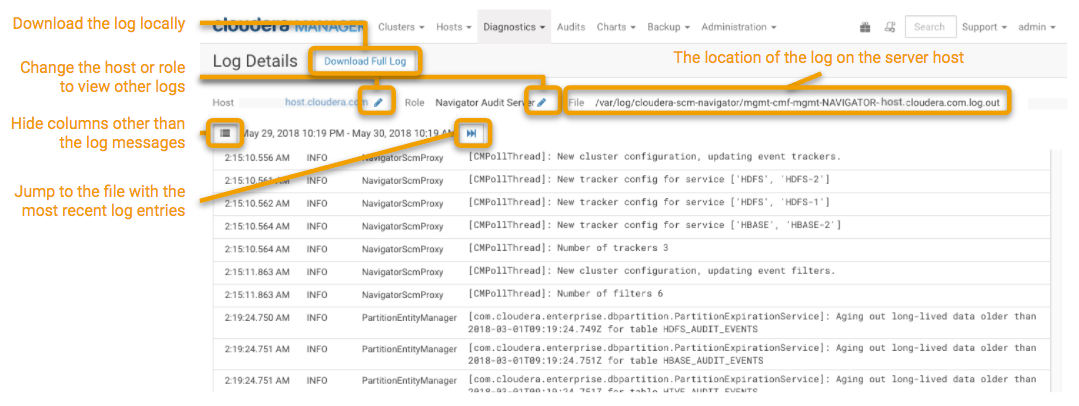Open the Backup dropdown menu
Screen dimensions: 1079x406
[x=669, y=27]
